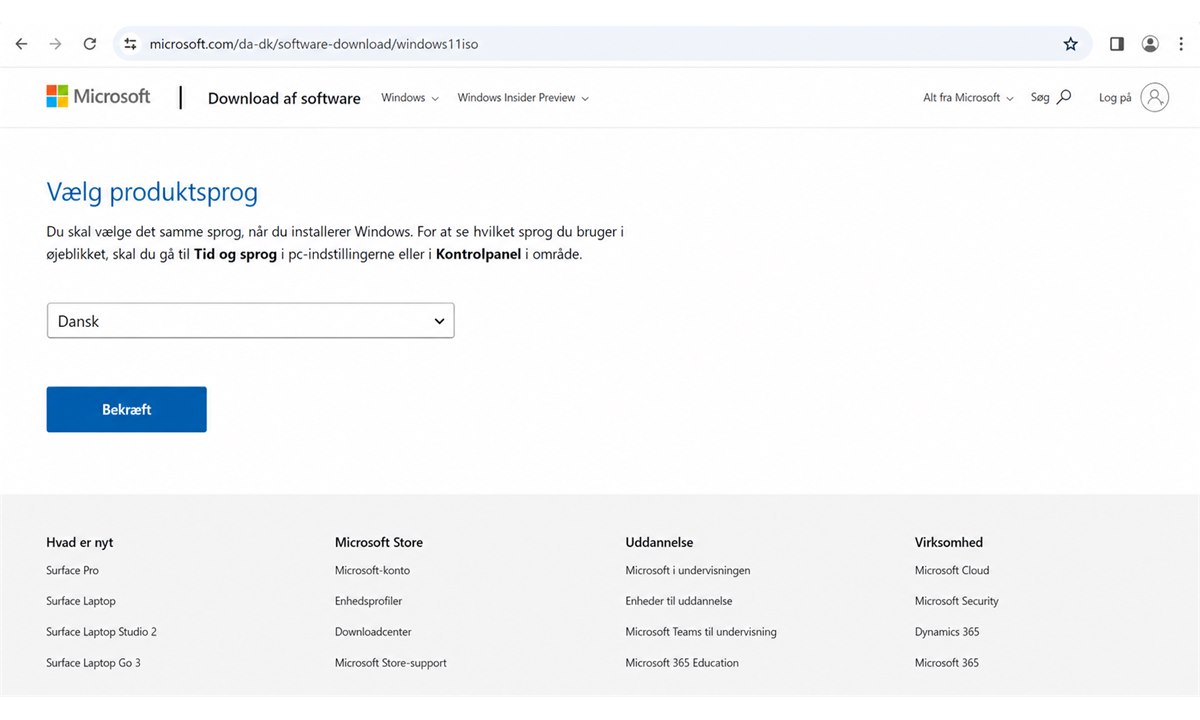Bookmark this page with the star icon
The width and height of the screenshot is (1200, 720).
click(x=1071, y=44)
